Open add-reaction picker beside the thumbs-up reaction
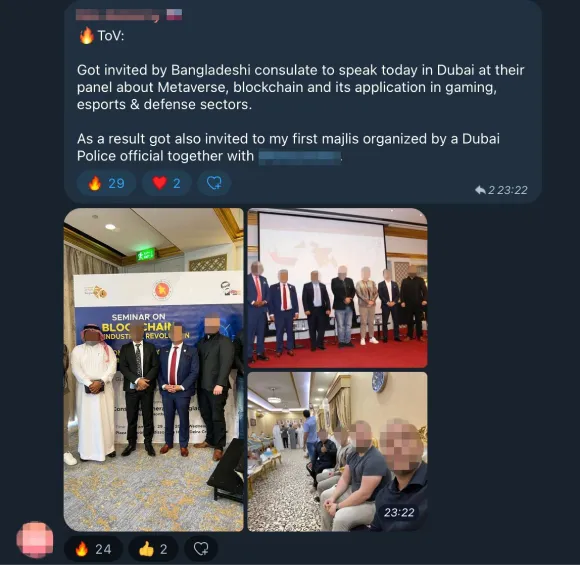 tap(201, 549)
